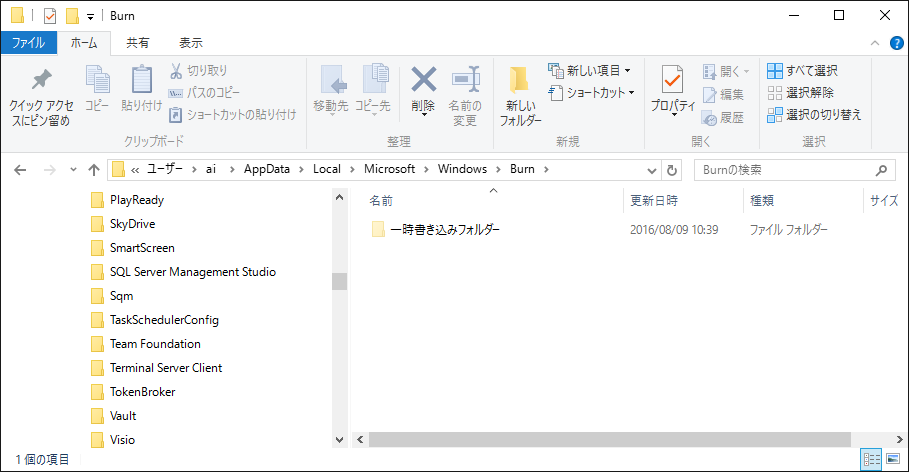Screen dimensions: 909x472
Task: Switch to large icons view button
Action: (x=892, y=459)
